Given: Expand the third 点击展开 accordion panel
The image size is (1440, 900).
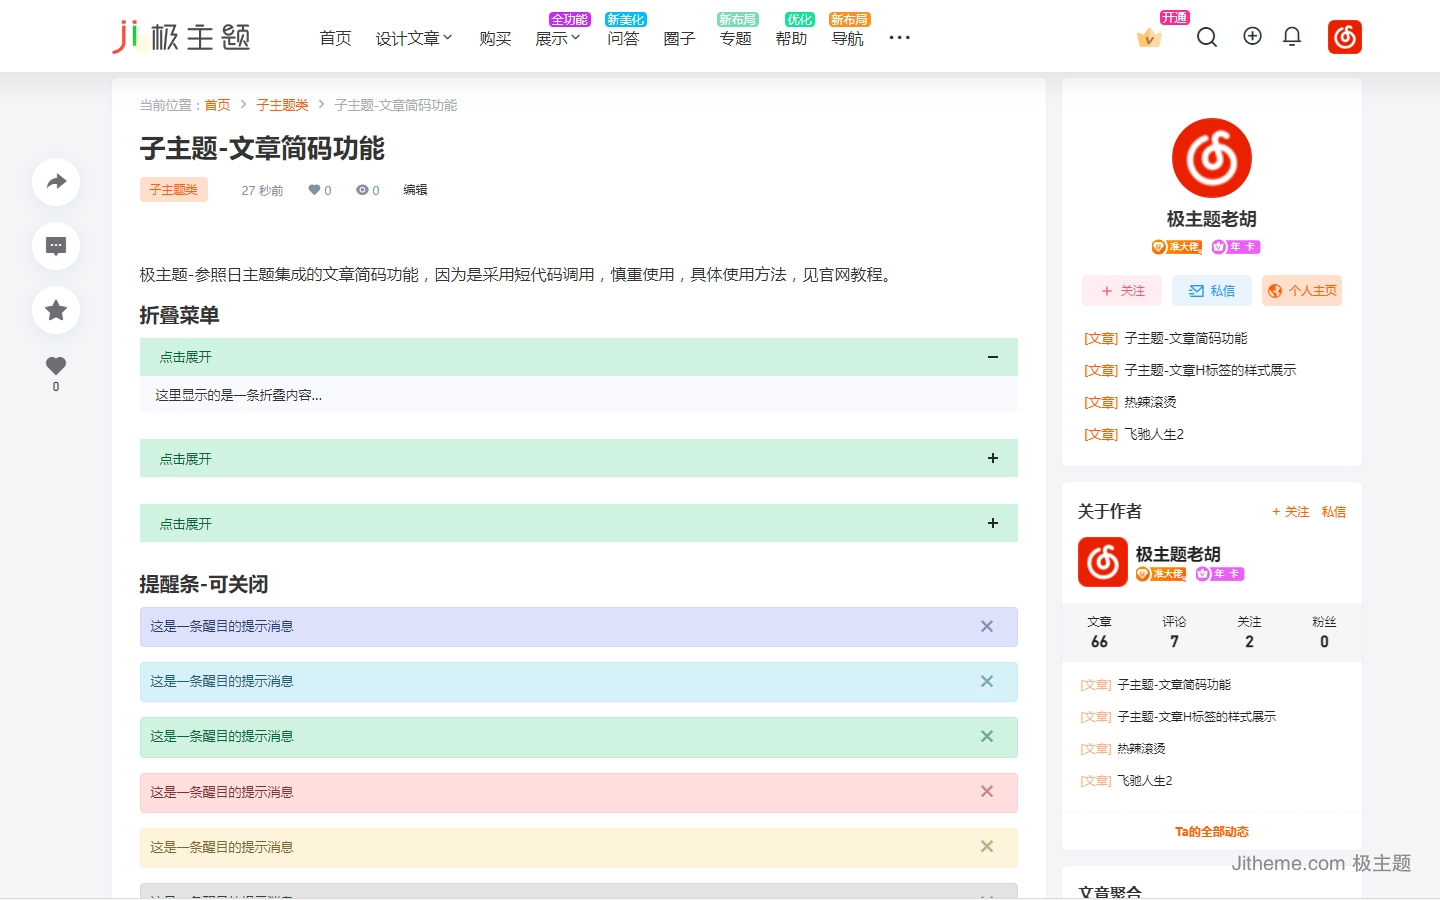Looking at the screenshot, I should coord(579,523).
